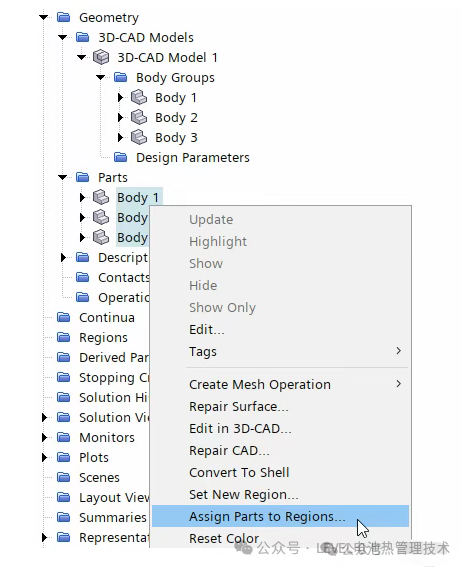The height and width of the screenshot is (567, 465).
Task: Click the Body 1 icon under Body Groups
Action: coord(138,97)
